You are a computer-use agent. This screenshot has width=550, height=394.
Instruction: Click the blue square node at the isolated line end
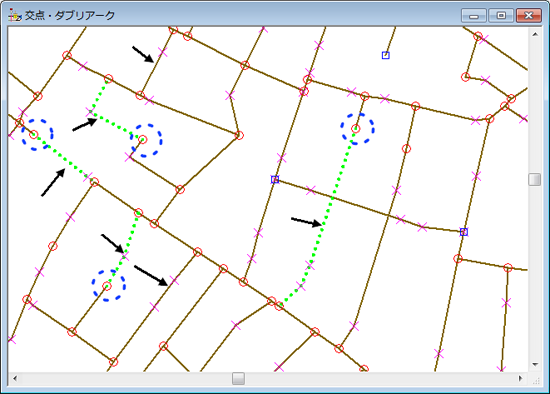[385, 55]
